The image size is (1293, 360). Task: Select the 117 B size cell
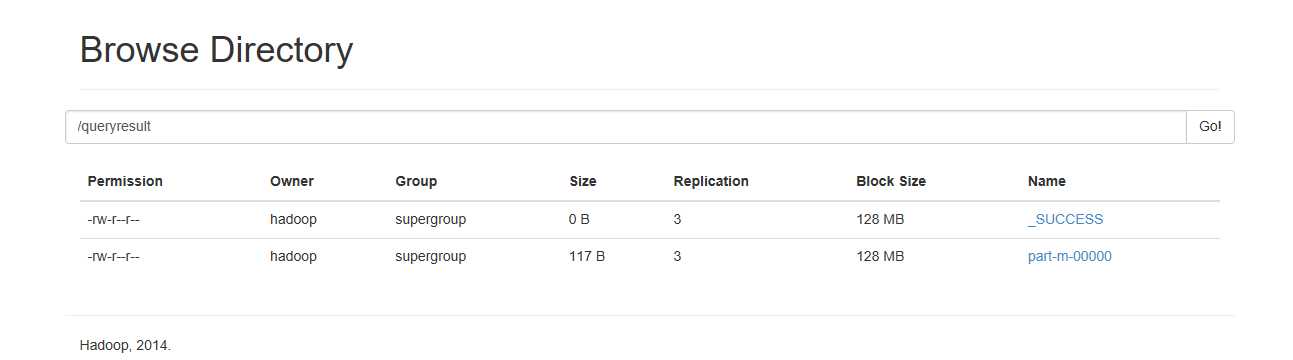click(587, 256)
